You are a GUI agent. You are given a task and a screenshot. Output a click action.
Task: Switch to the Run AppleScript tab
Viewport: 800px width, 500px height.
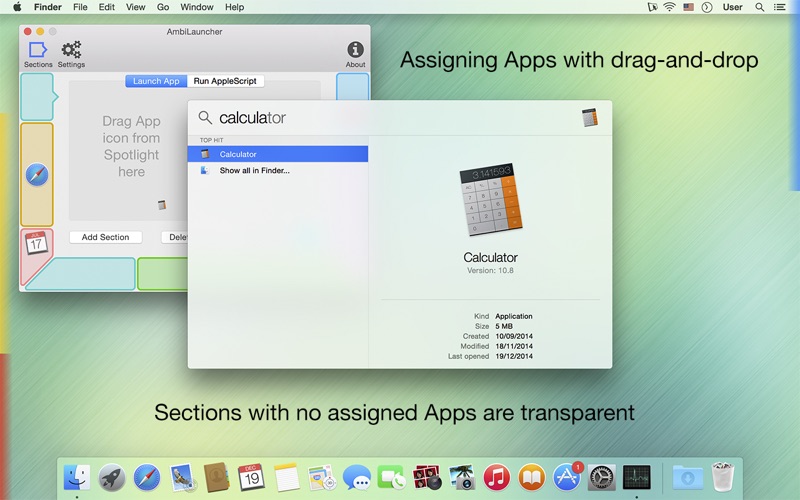[226, 81]
